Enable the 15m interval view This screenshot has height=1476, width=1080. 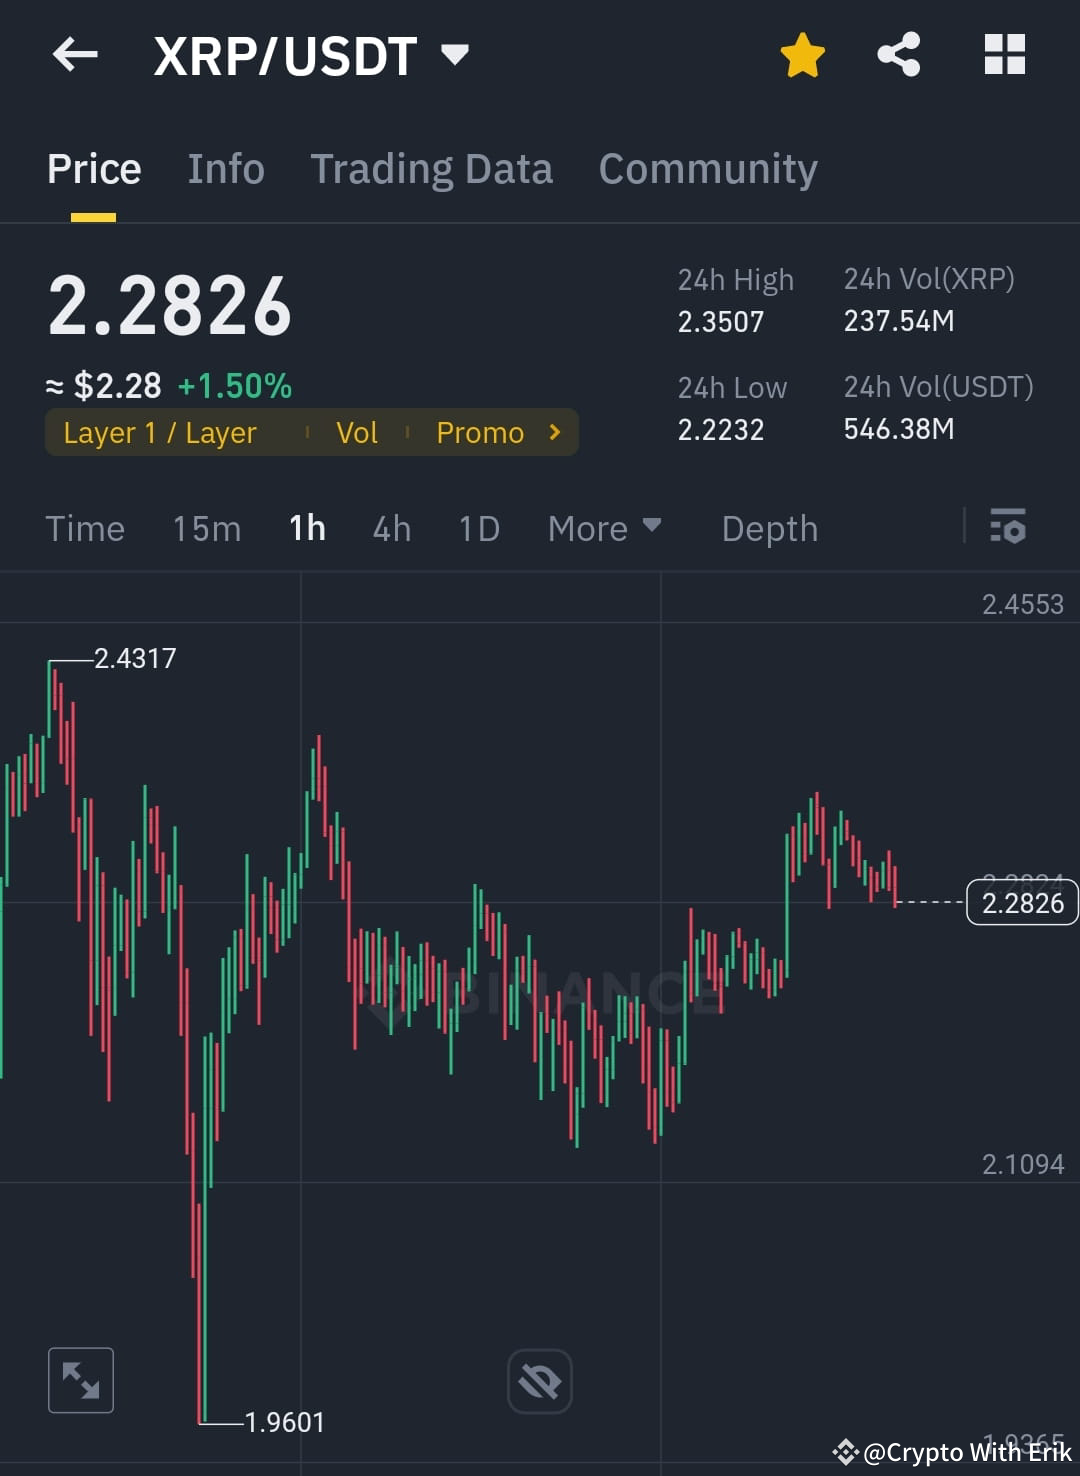[206, 528]
